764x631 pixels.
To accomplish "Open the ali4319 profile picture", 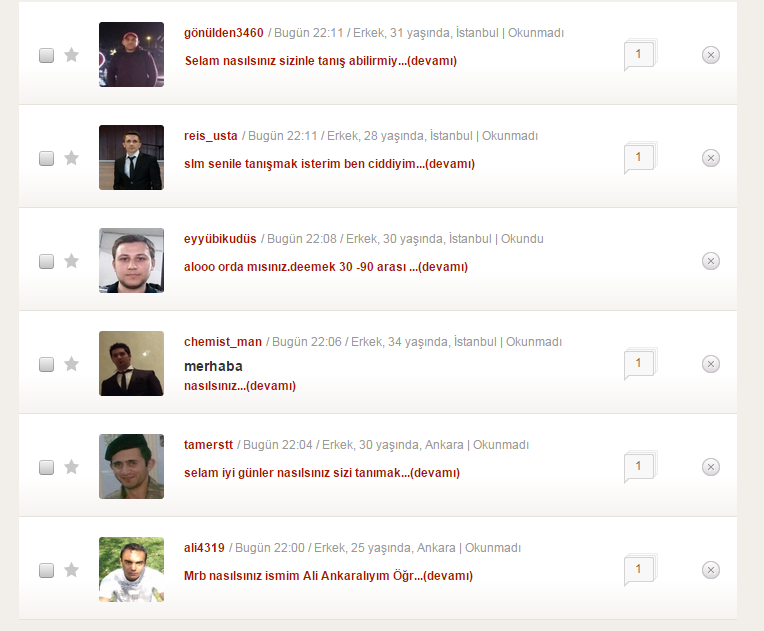I will (x=132, y=570).
